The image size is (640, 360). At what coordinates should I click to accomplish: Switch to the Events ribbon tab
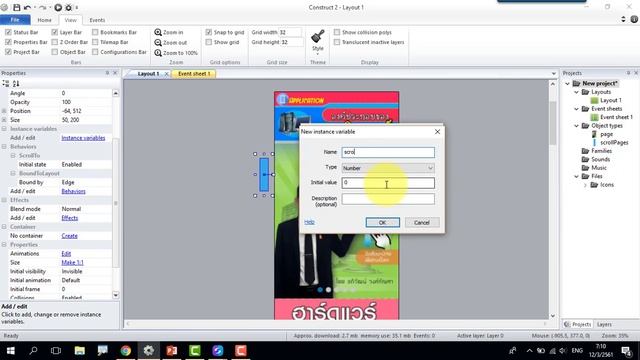click(x=97, y=20)
